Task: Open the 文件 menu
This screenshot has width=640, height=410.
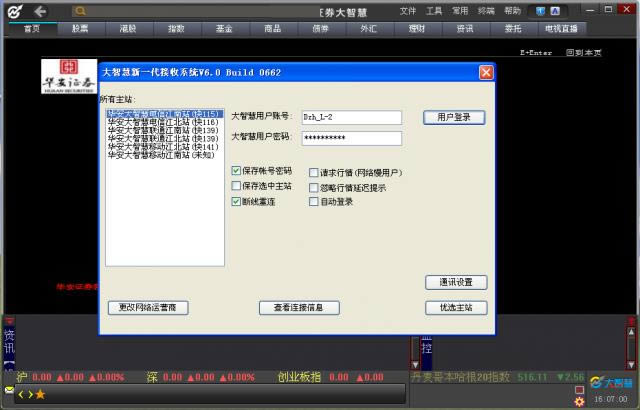Action: (x=407, y=11)
